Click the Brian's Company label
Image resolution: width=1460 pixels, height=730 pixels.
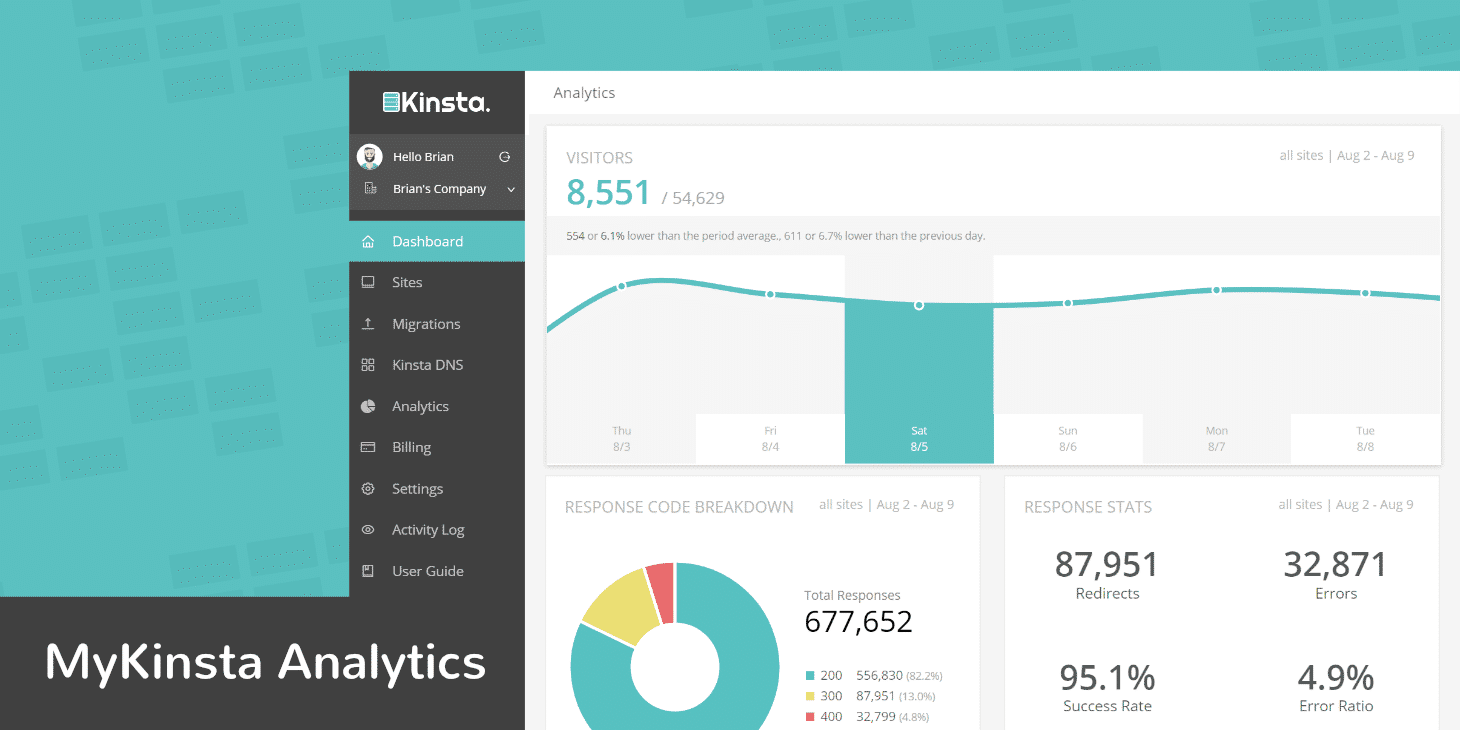point(439,189)
